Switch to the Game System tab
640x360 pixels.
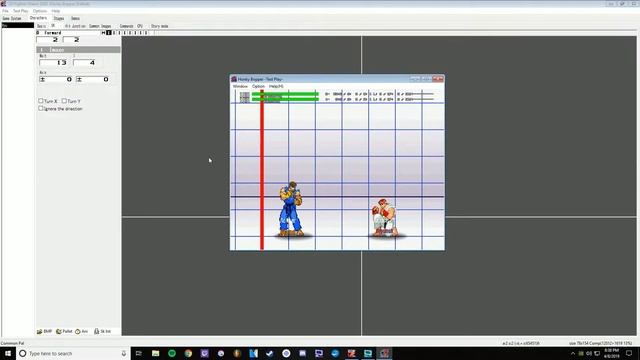pyautogui.click(x=12, y=18)
